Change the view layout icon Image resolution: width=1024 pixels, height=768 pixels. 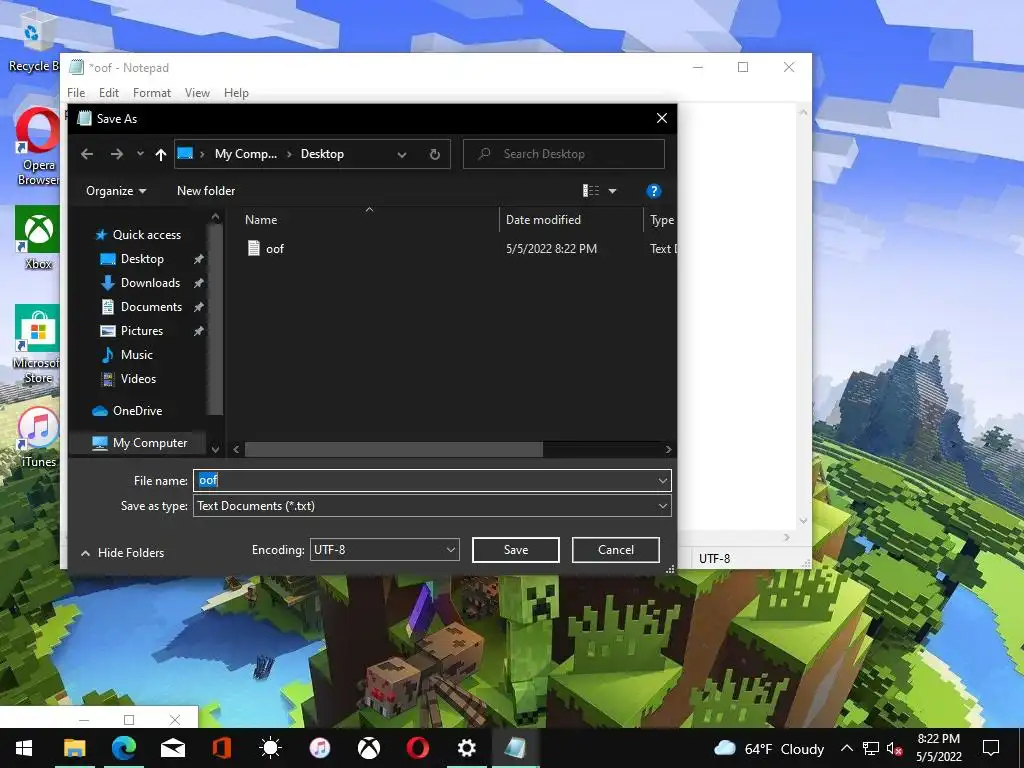point(590,191)
